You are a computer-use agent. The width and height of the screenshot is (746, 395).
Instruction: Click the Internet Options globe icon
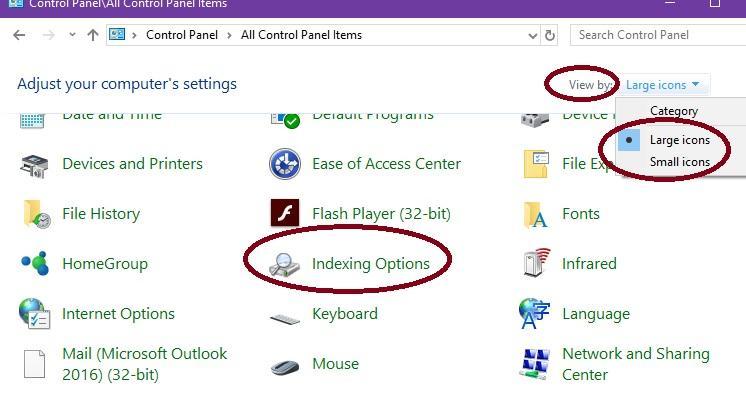click(x=34, y=313)
